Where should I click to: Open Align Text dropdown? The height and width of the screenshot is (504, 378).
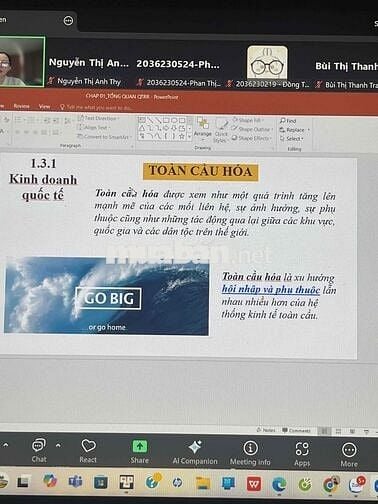(93, 127)
